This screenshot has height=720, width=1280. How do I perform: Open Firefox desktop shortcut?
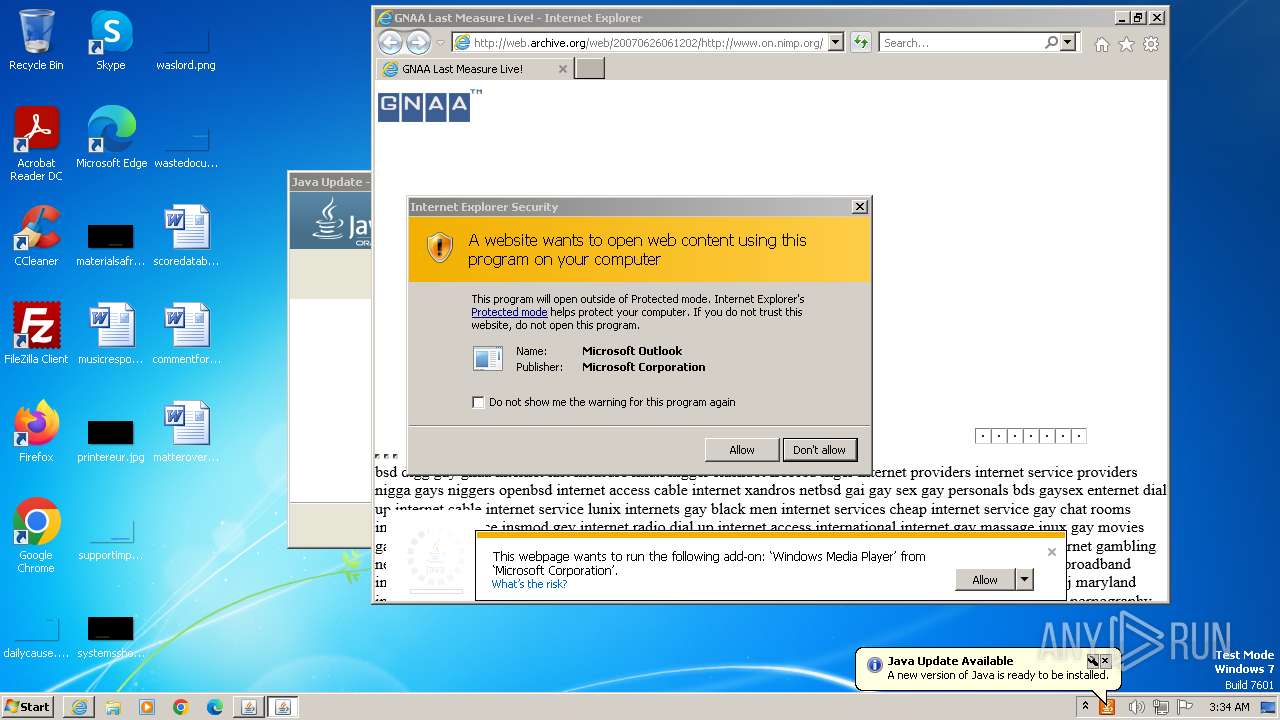pos(36,432)
